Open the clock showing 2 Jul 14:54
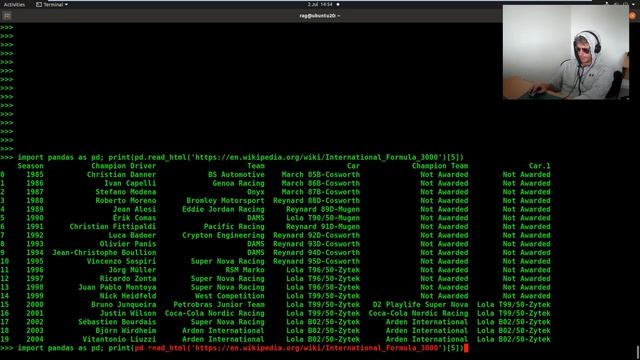Viewport: 640px width, 360px height. (320, 4)
